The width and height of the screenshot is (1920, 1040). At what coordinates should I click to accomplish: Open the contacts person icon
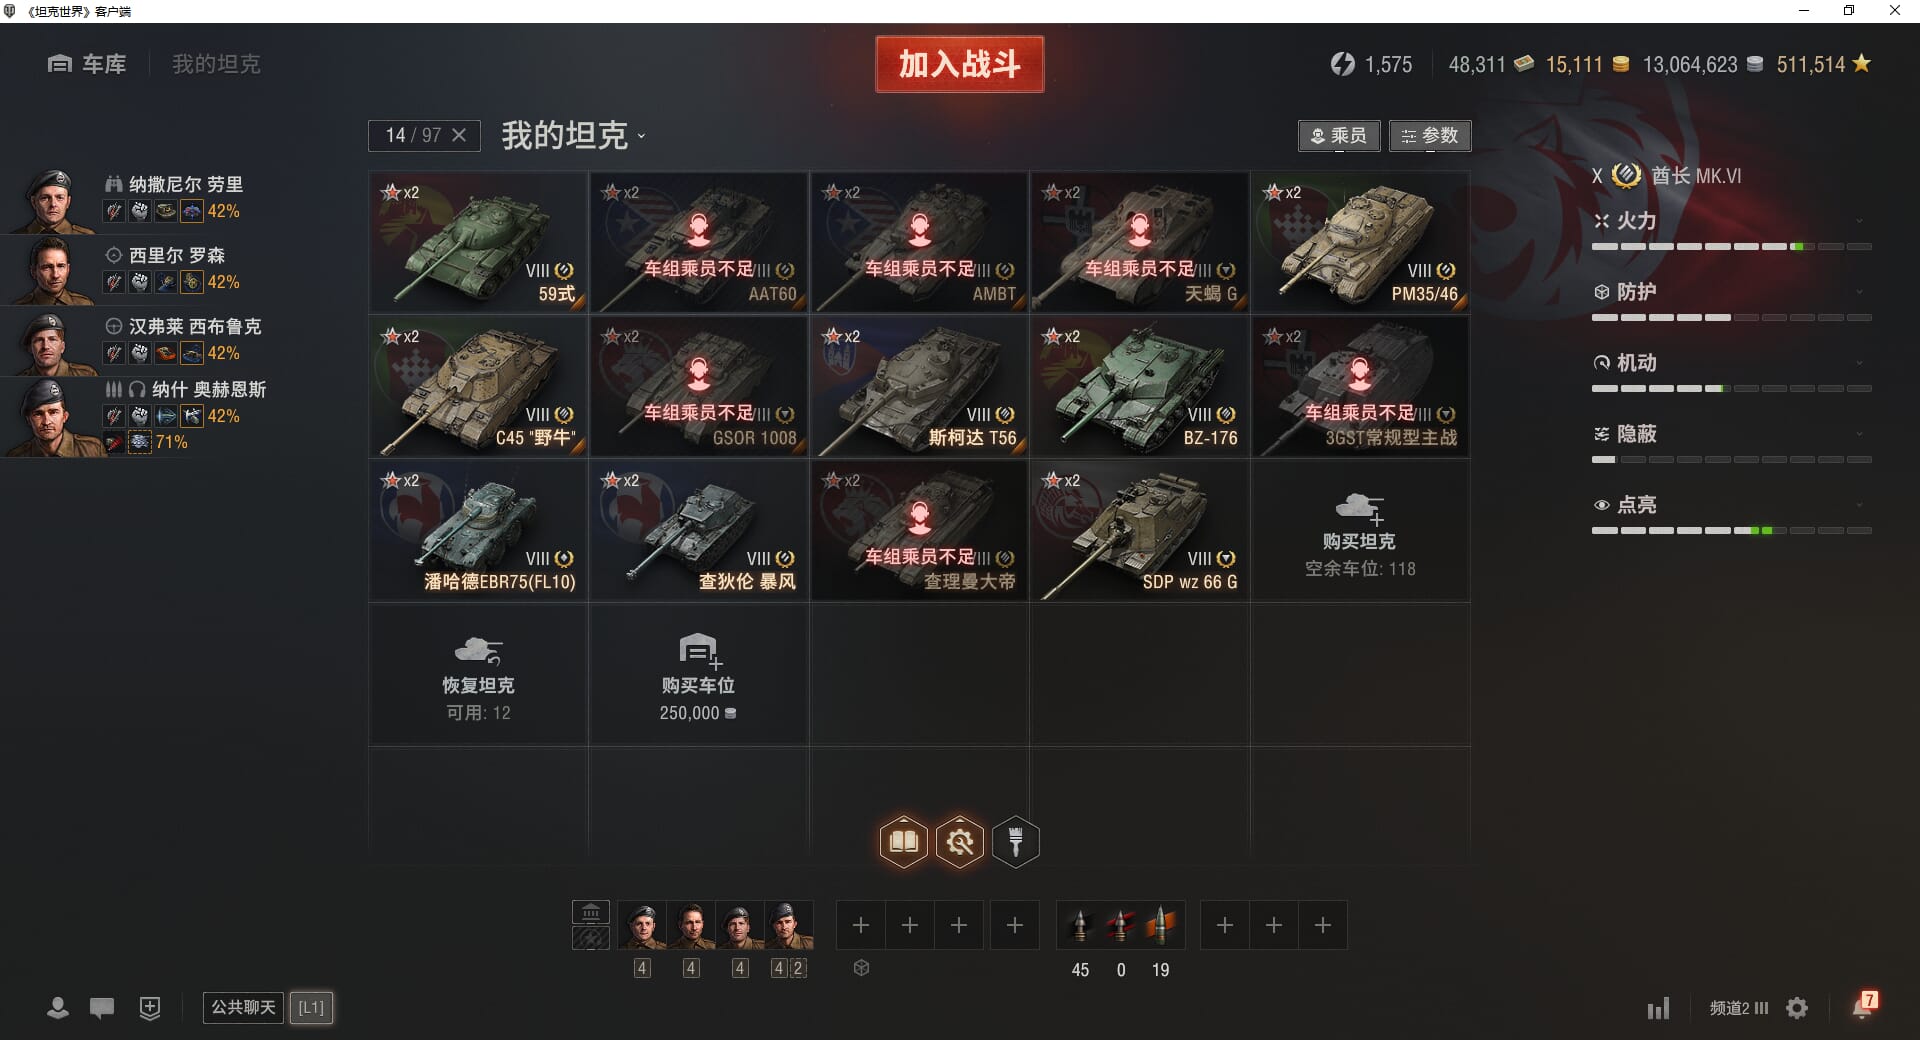[x=58, y=1008]
